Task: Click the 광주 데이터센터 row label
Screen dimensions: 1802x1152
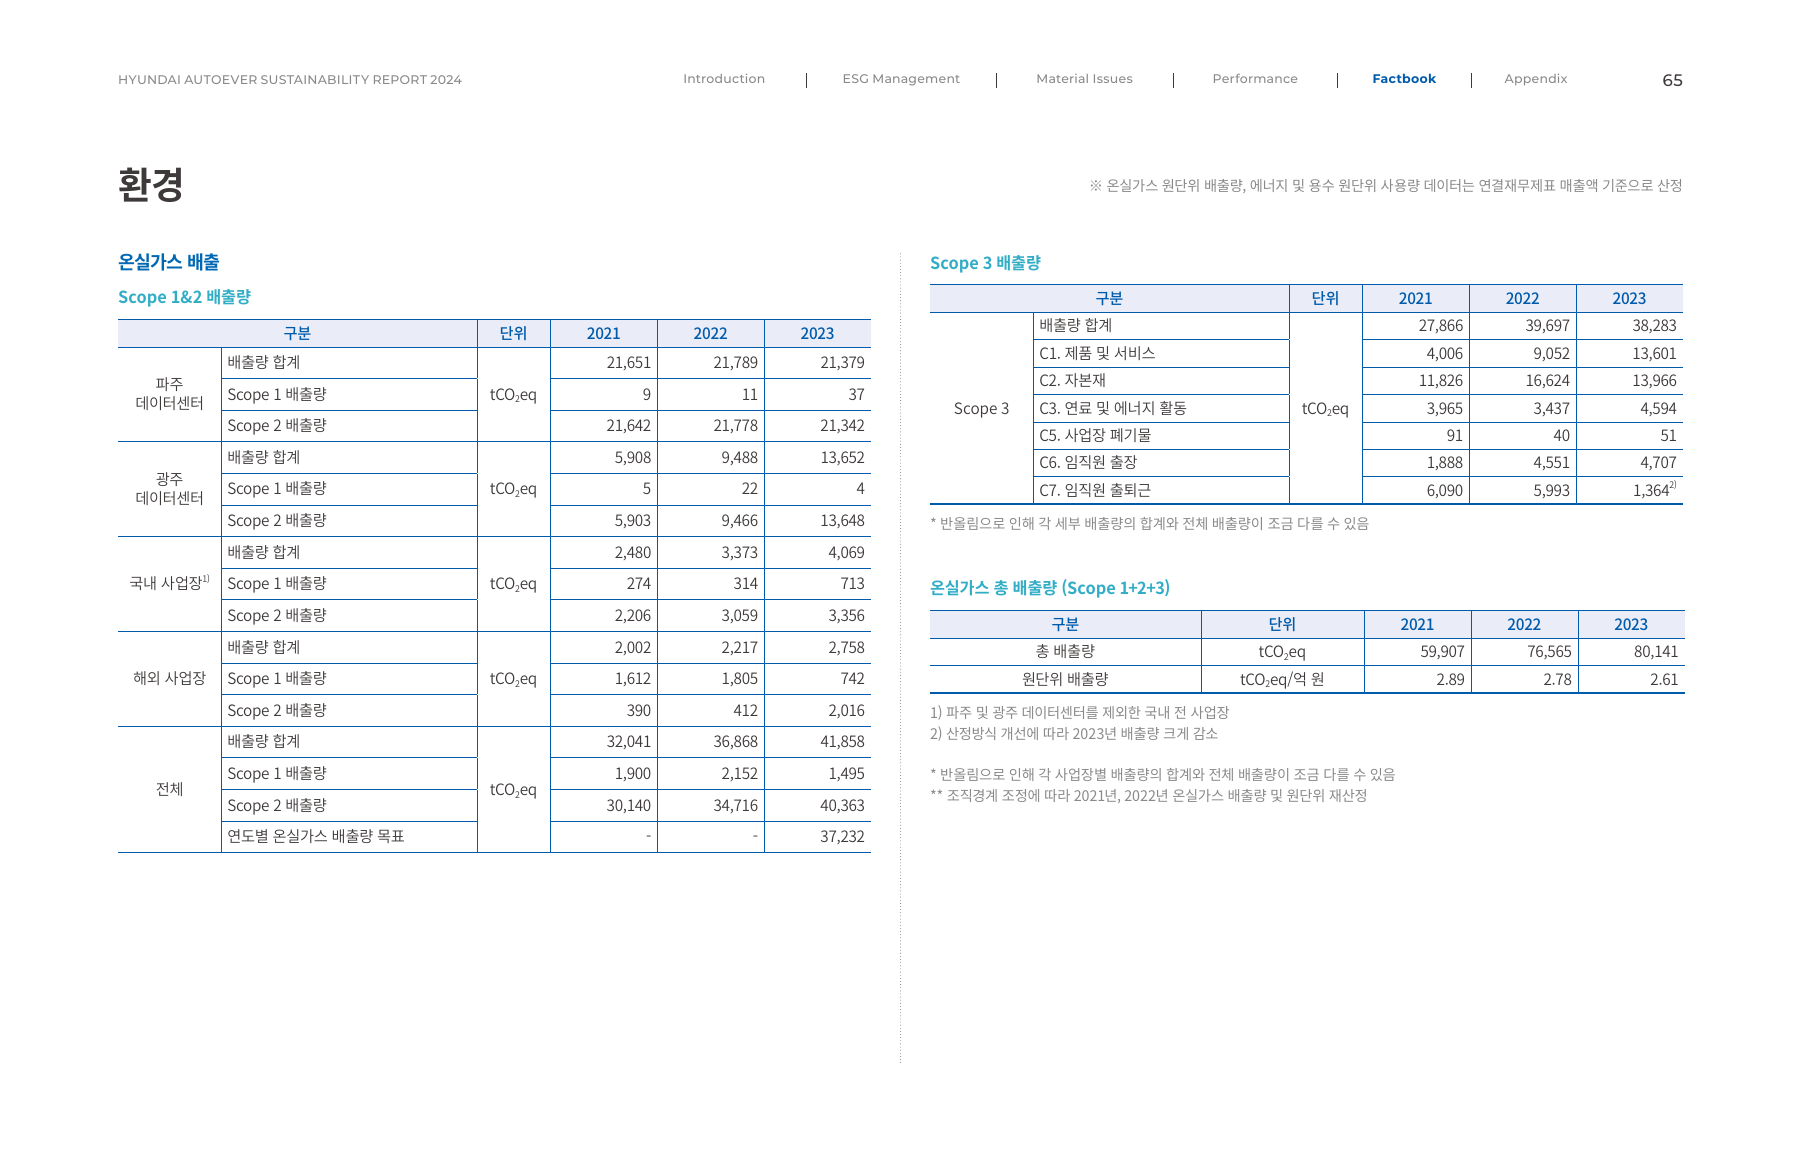Action: click(x=169, y=489)
